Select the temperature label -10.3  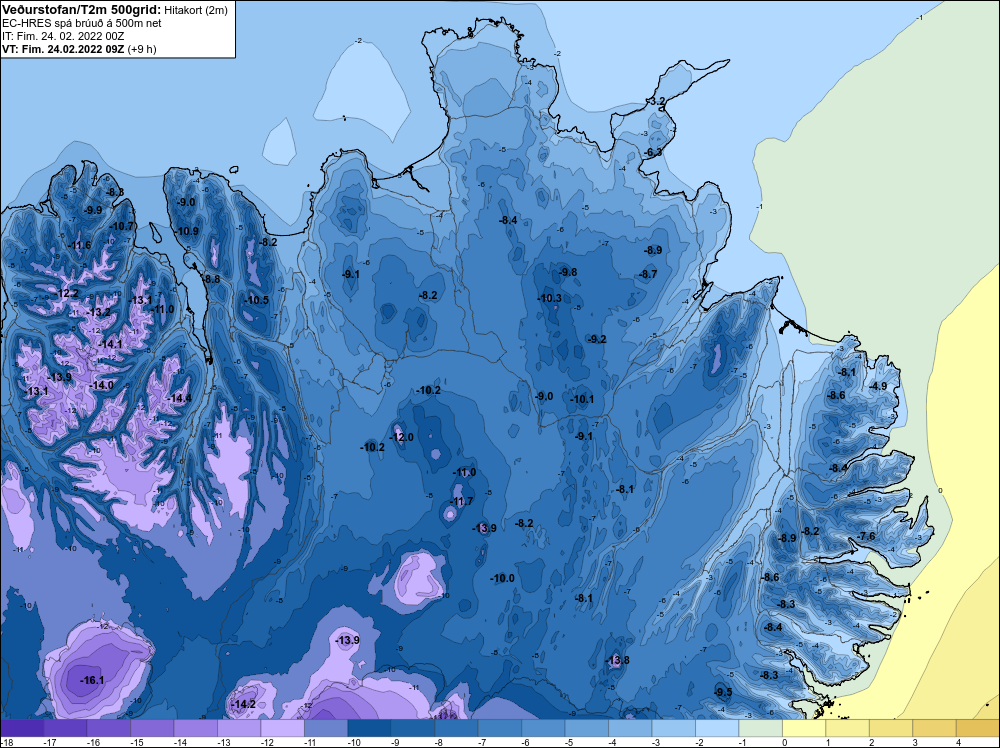point(549,298)
